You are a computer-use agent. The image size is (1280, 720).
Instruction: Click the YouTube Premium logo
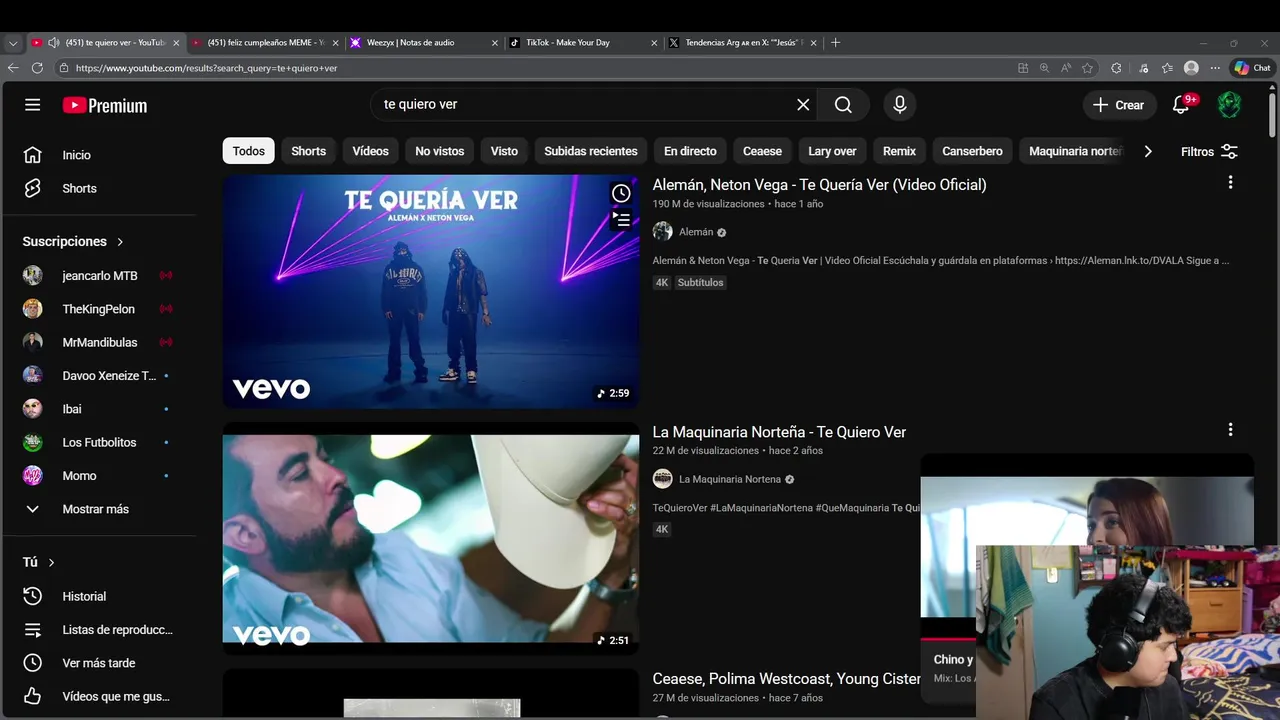tap(105, 105)
